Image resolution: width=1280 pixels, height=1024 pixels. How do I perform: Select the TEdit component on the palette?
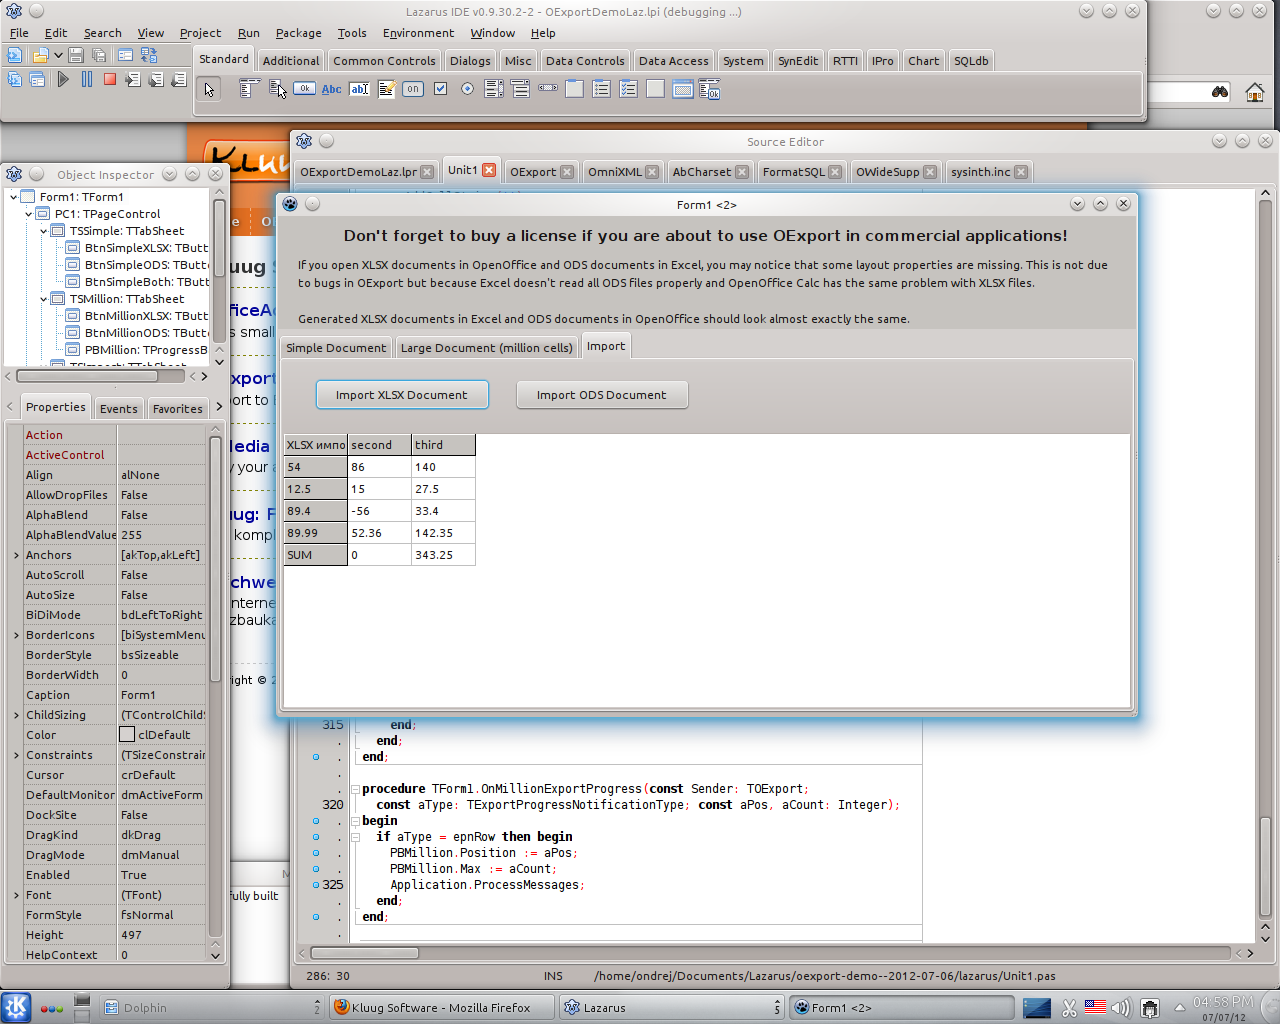359,89
